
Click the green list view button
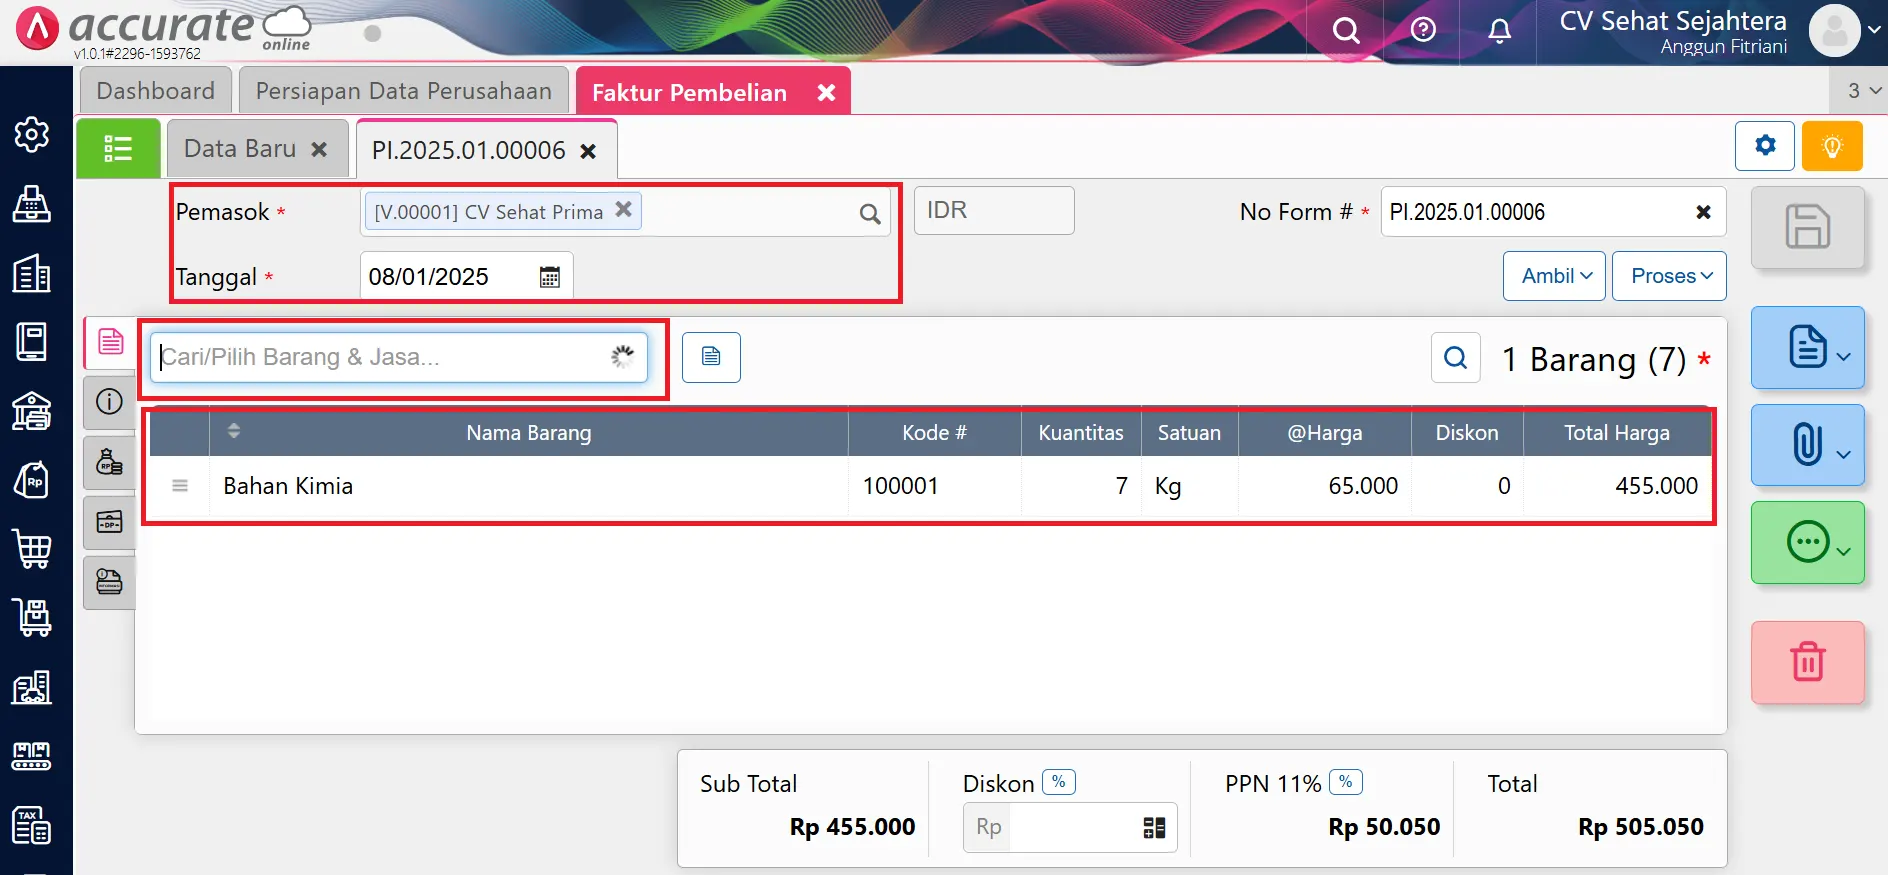(118, 149)
